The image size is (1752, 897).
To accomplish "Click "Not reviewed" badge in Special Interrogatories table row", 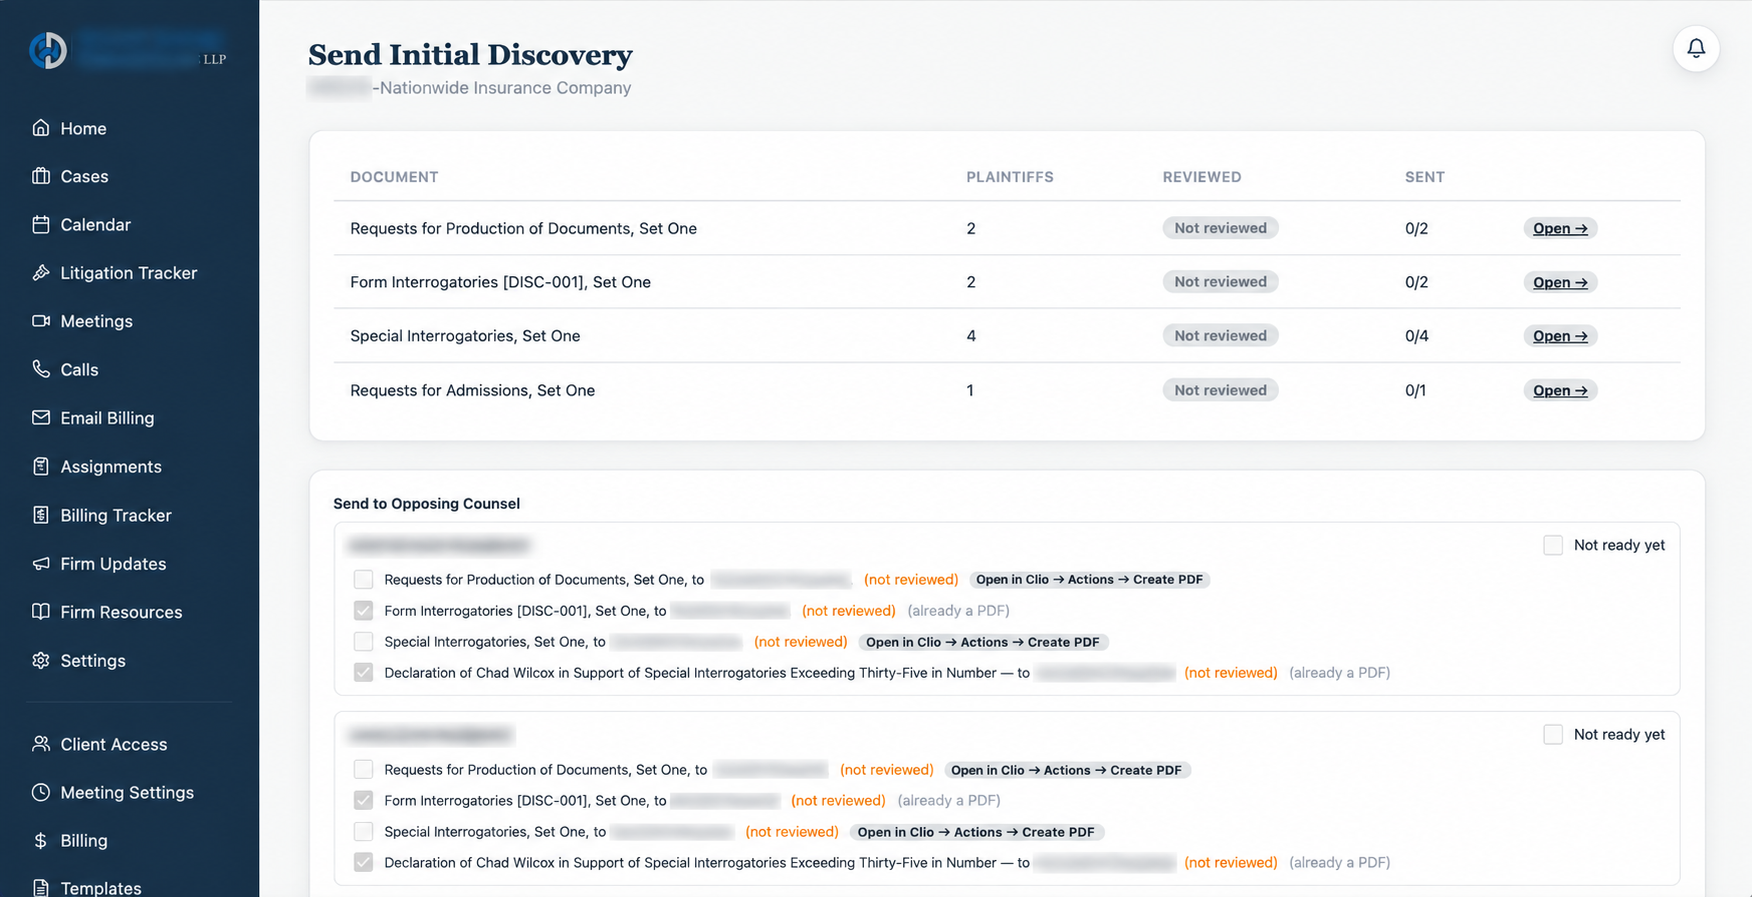I will 1220,336.
